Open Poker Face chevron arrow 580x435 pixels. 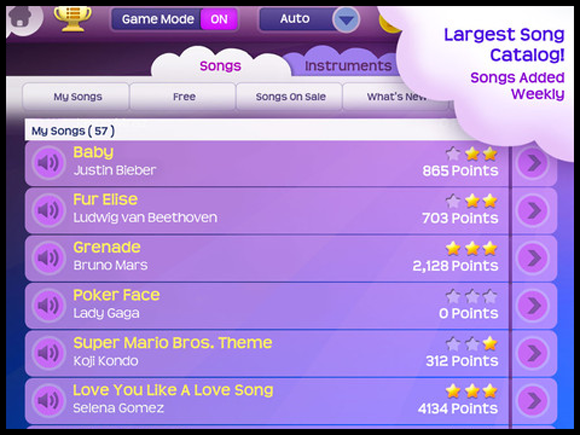click(533, 305)
